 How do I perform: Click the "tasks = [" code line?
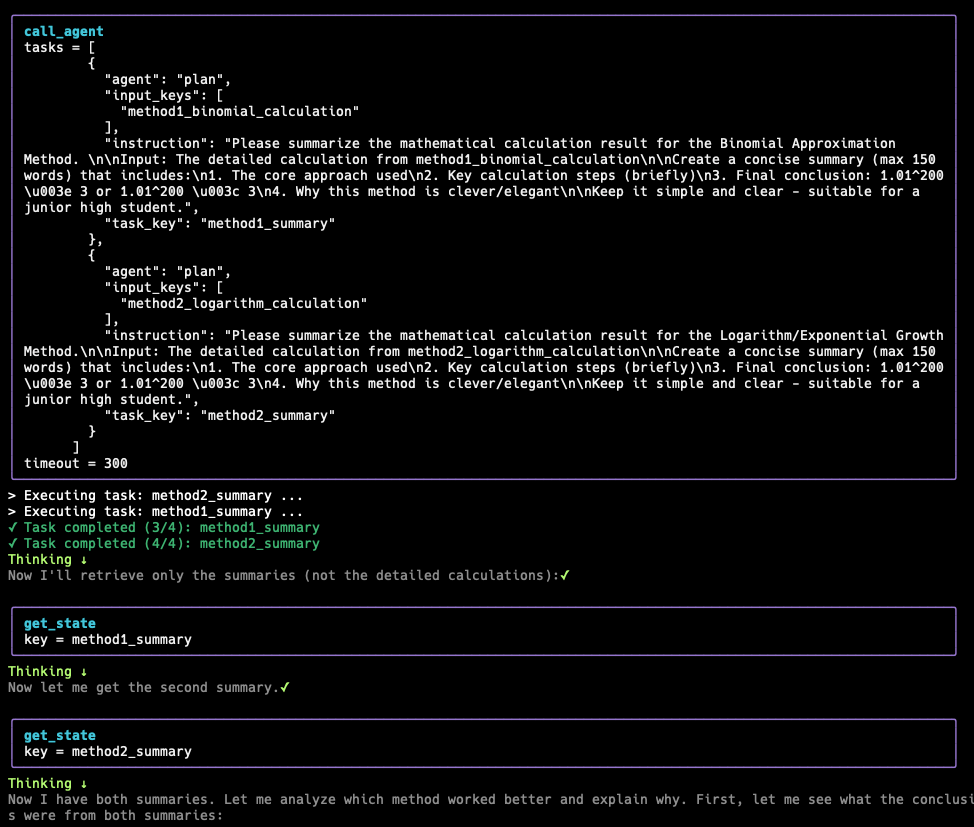pos(56,47)
